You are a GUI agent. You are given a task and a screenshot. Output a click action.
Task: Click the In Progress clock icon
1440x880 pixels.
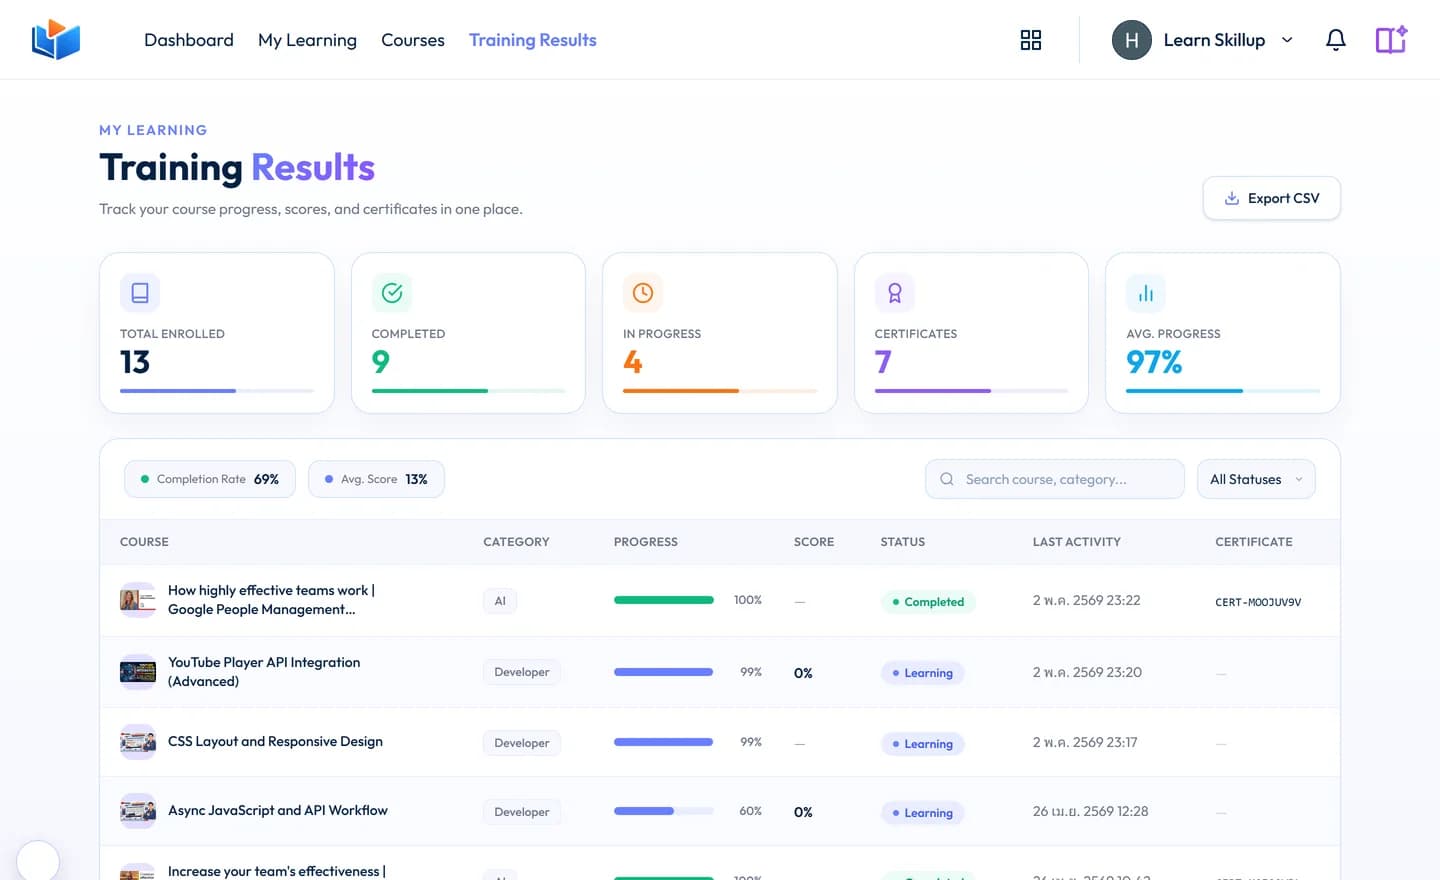click(643, 293)
